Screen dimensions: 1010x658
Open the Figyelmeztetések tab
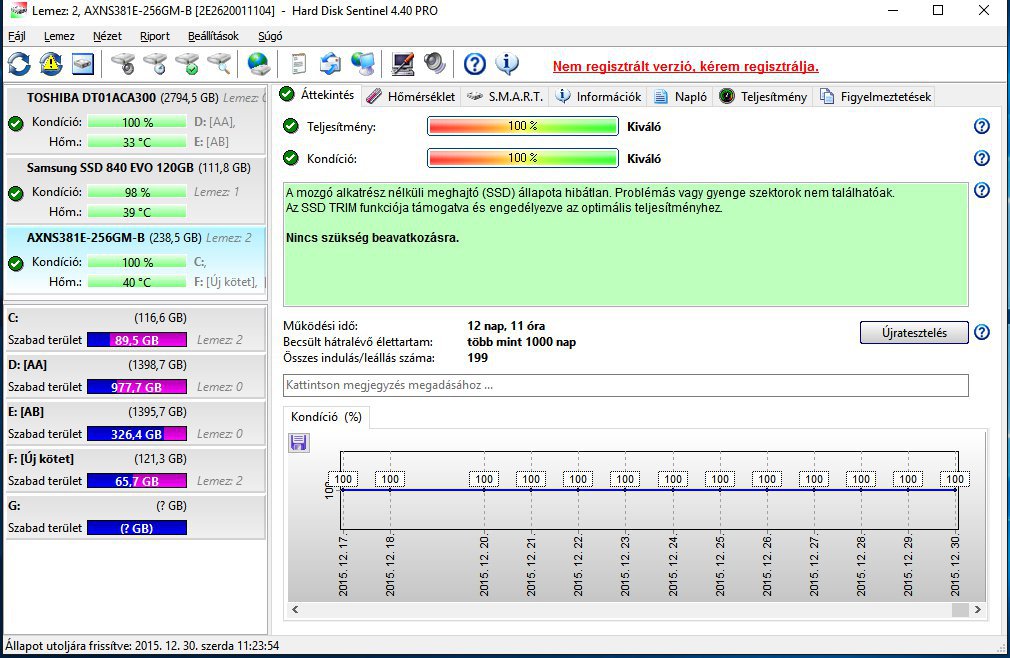(x=876, y=97)
